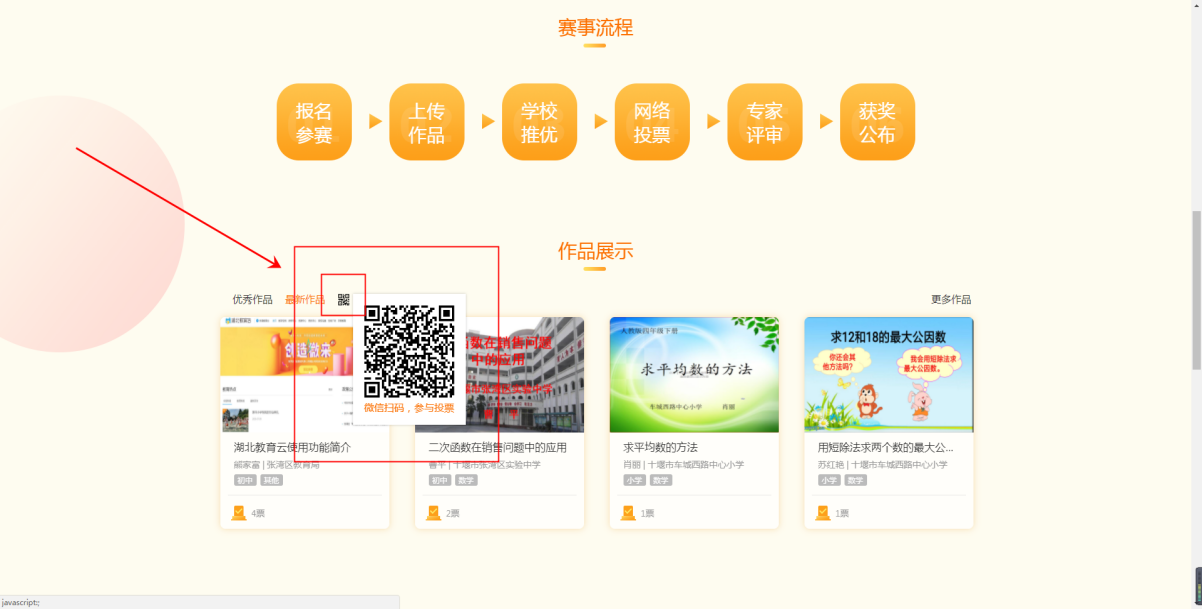Click the 赛事流程 heading

[x=595, y=27]
